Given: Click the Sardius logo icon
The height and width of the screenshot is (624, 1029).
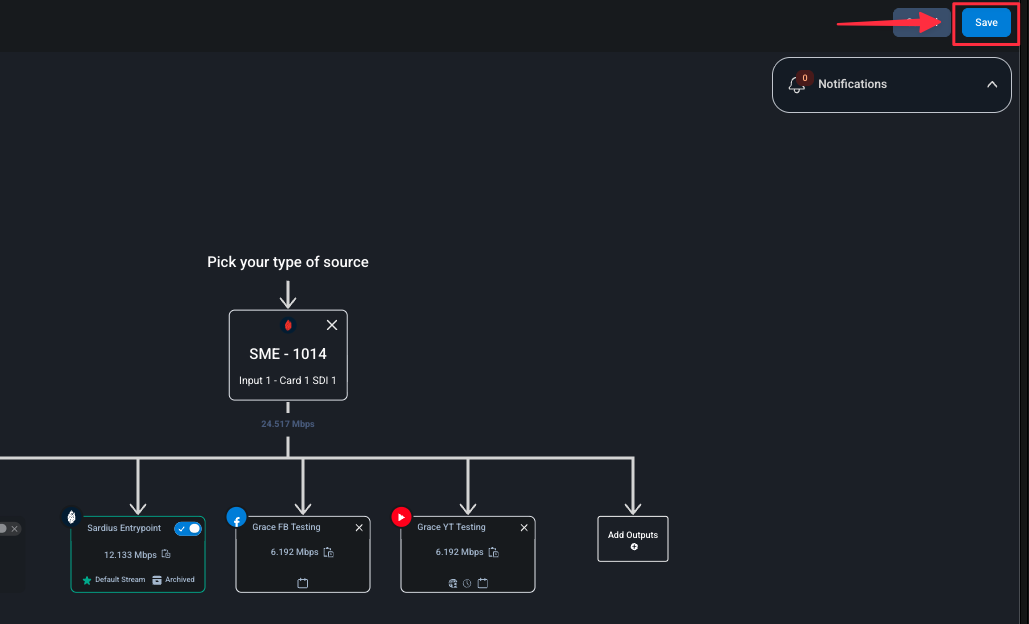Looking at the screenshot, I should [72, 517].
